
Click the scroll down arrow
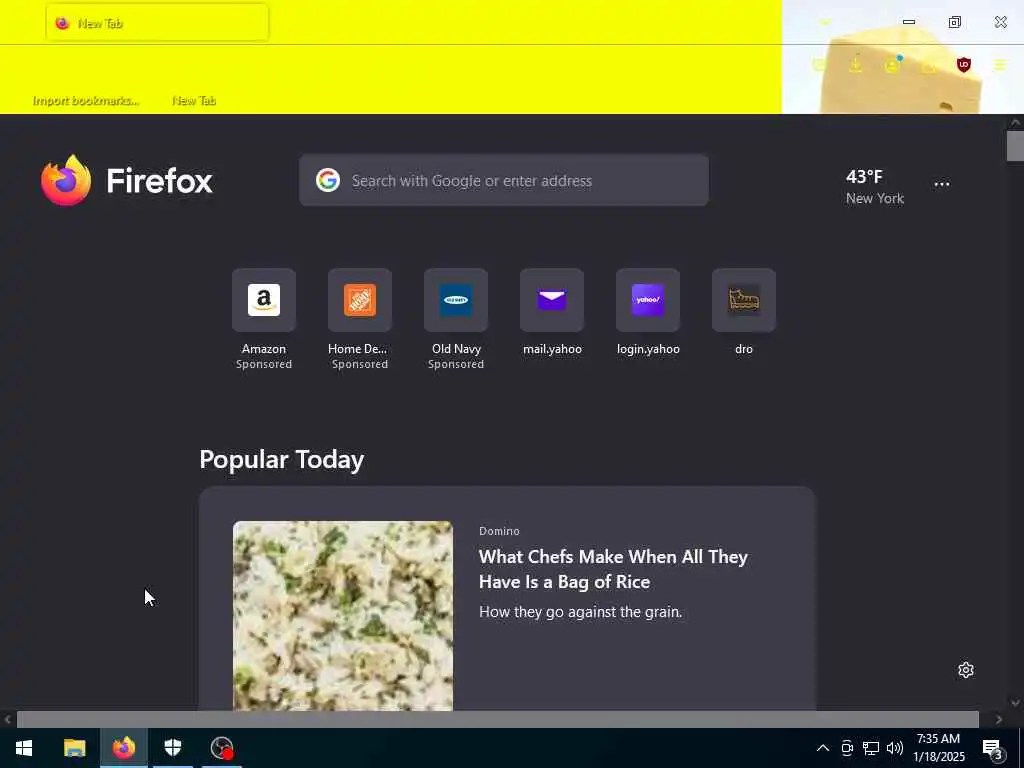coord(1015,703)
